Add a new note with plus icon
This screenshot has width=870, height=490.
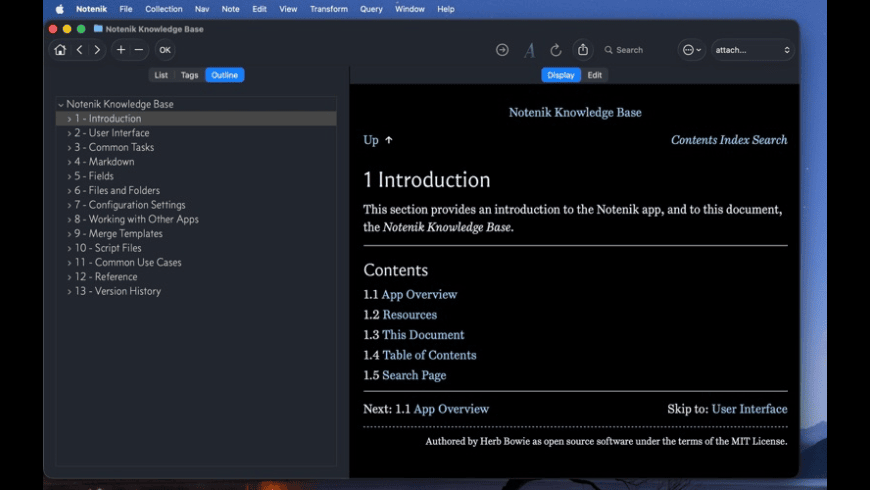120,50
